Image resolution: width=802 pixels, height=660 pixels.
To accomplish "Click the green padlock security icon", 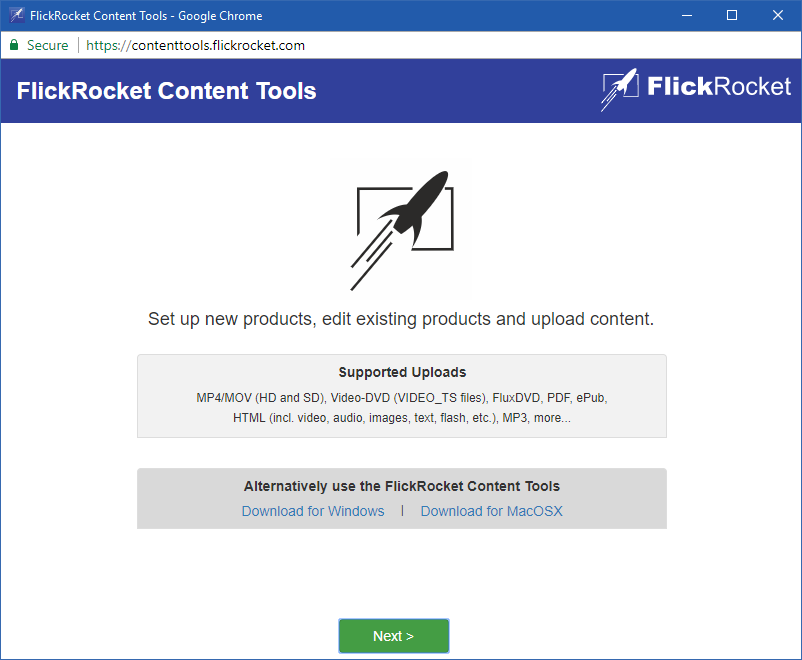I will pos(14,45).
